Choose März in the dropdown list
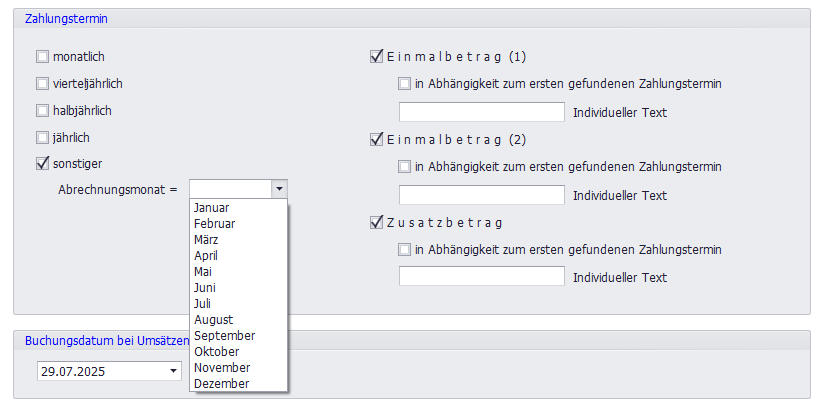Image resolution: width=819 pixels, height=406 pixels. pos(207,239)
